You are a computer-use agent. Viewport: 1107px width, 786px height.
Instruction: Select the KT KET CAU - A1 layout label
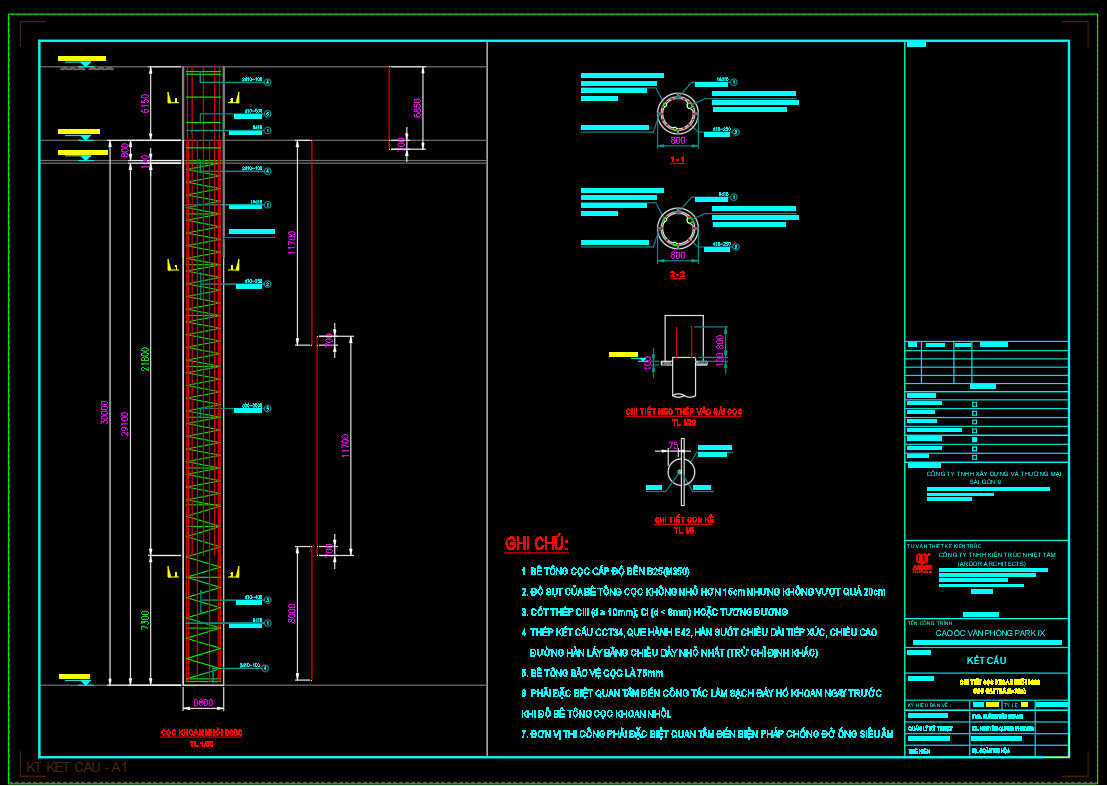point(77,768)
